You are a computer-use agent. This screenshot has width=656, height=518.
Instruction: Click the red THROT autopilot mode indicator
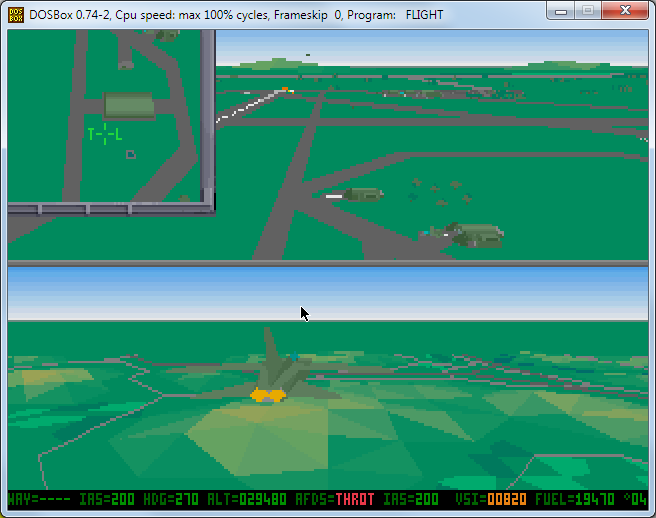[354, 498]
